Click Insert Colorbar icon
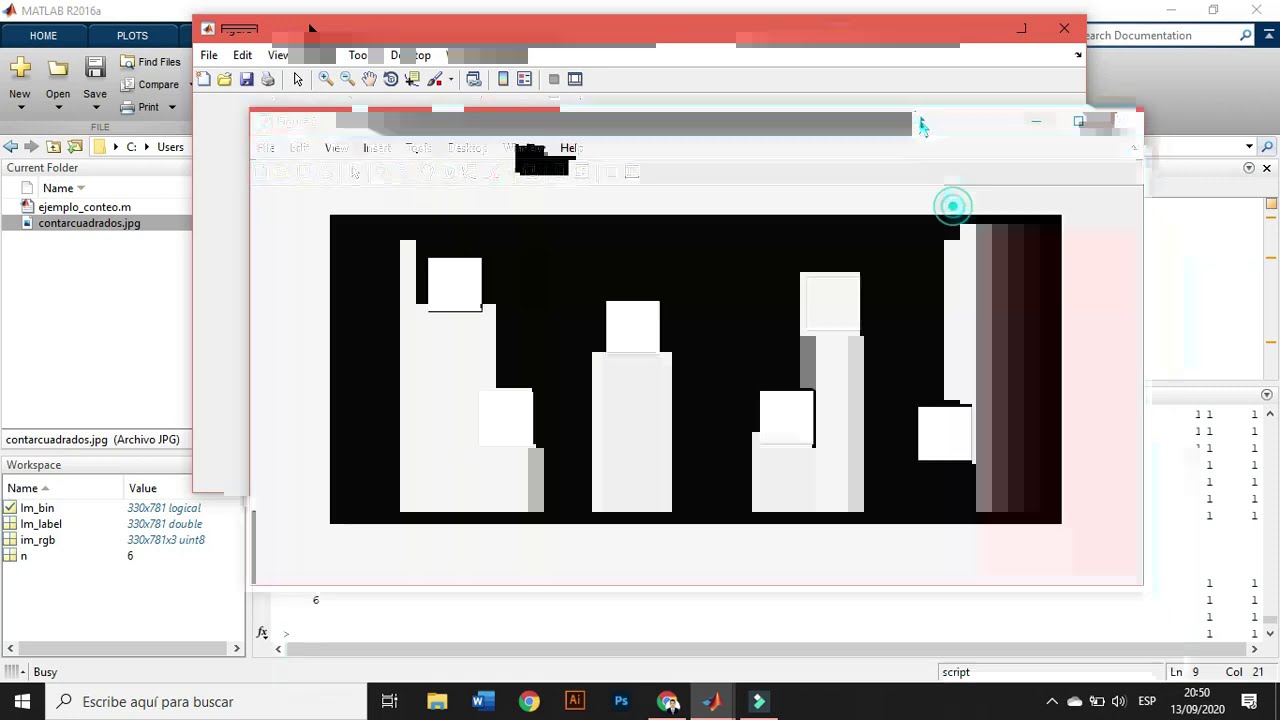This screenshot has height=720, width=1280. (503, 79)
